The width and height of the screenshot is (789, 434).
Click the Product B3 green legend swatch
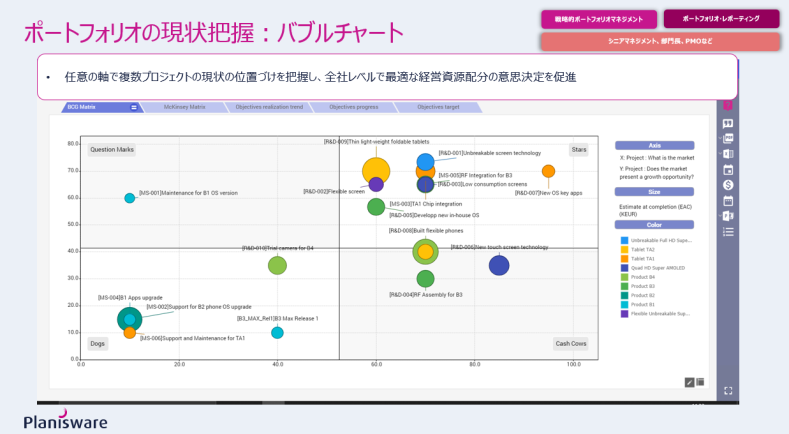click(624, 286)
